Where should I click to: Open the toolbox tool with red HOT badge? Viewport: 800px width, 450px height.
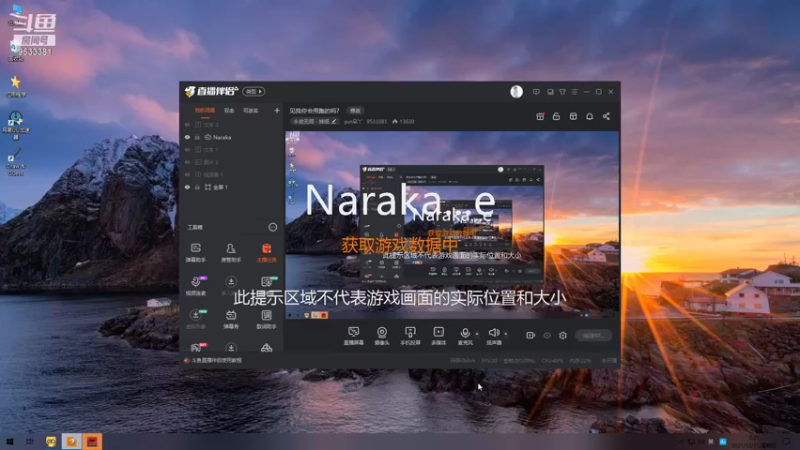[x=196, y=347]
